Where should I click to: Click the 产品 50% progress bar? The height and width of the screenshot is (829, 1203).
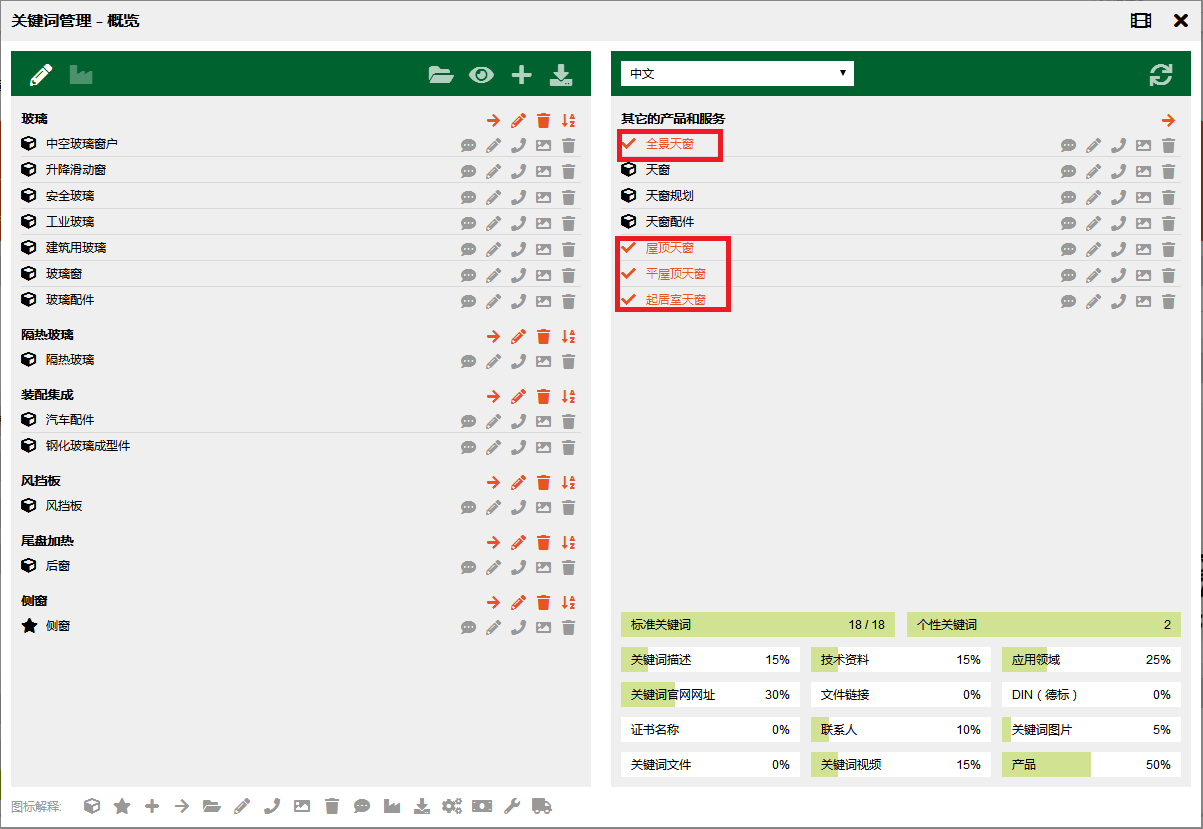click(x=1091, y=765)
